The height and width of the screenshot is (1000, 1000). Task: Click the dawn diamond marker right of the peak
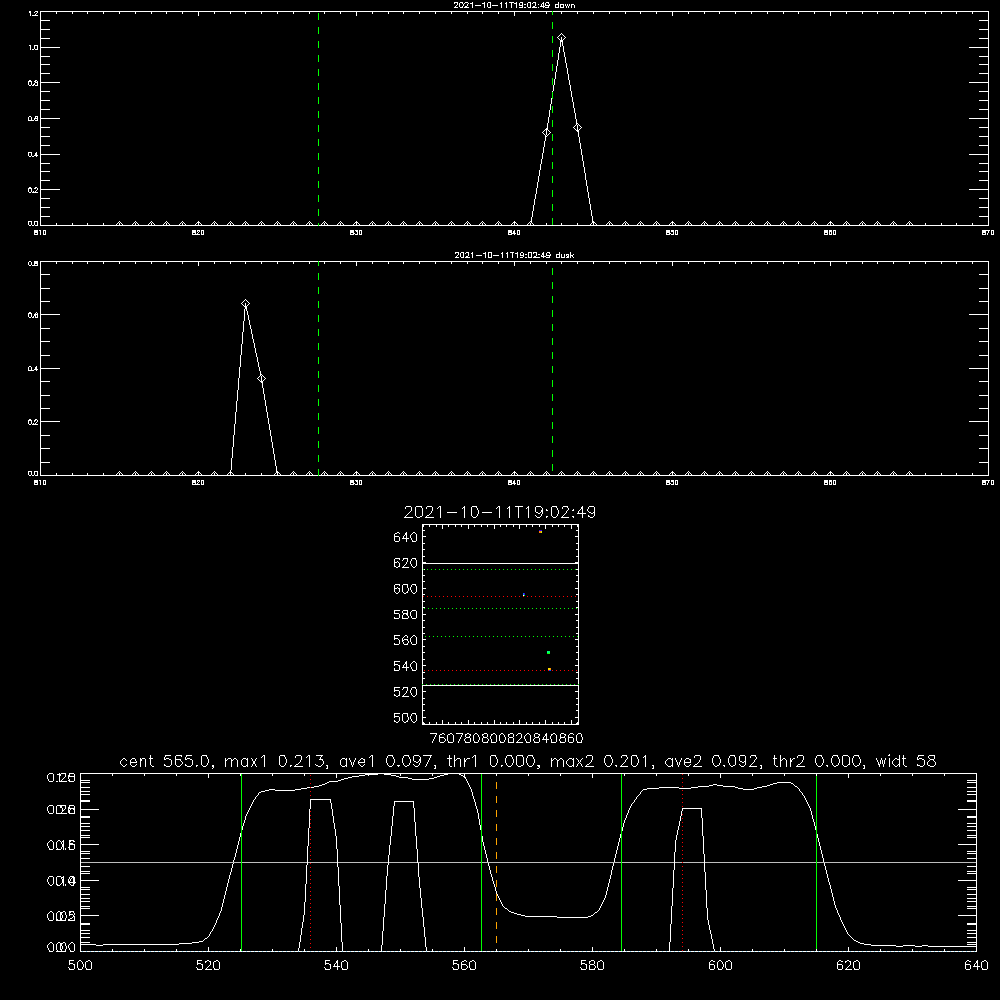[577, 128]
